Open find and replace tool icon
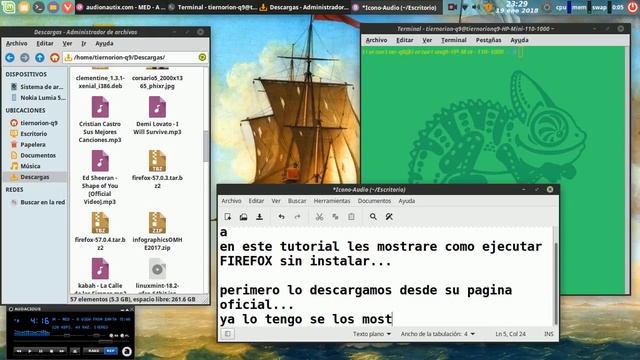640x360 pixels. pos(389,217)
